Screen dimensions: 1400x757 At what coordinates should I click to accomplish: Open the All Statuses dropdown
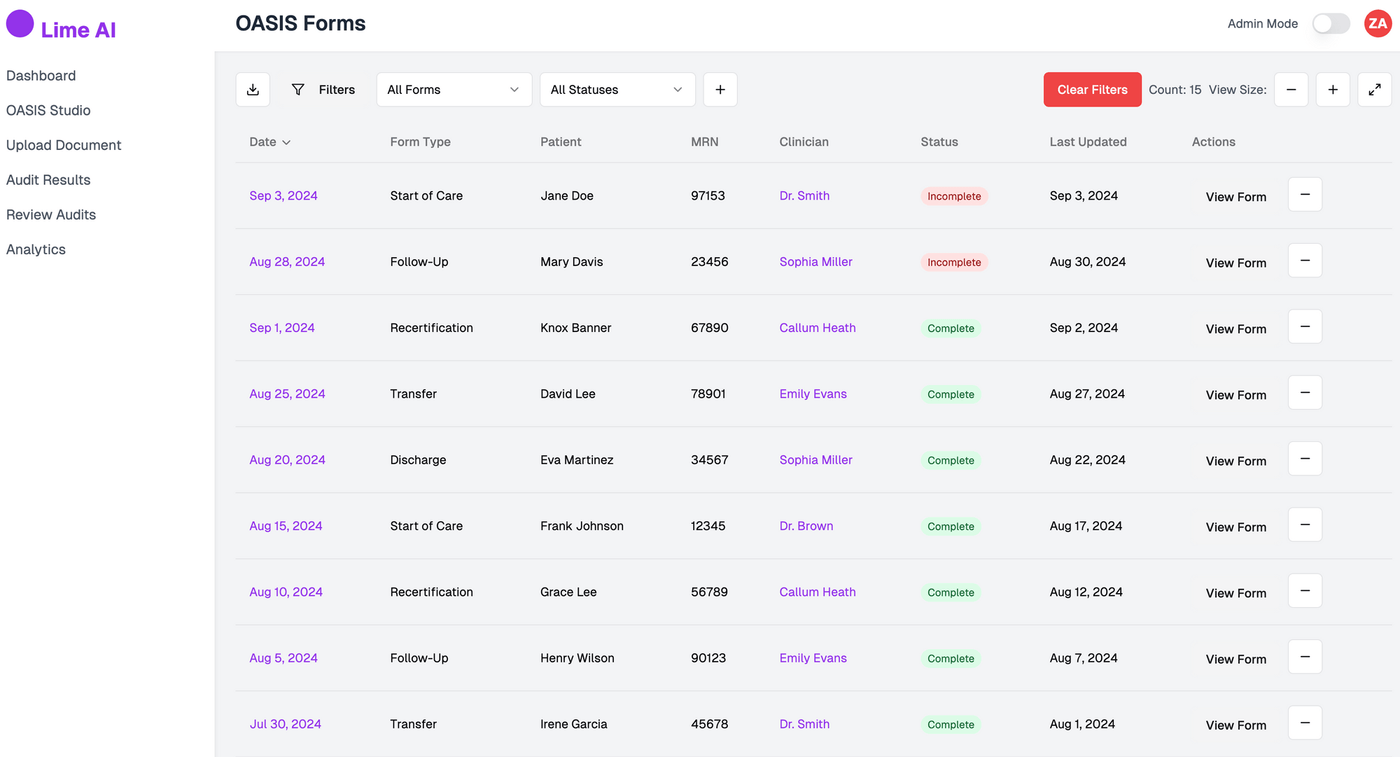click(617, 90)
